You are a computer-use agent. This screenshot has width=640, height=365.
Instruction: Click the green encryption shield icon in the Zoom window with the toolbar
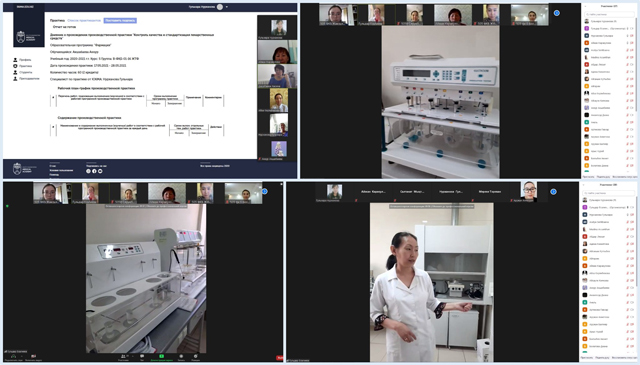click(x=7, y=206)
